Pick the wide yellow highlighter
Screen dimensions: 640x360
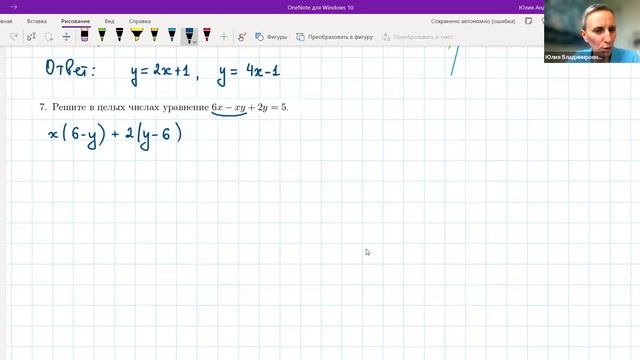137,35
